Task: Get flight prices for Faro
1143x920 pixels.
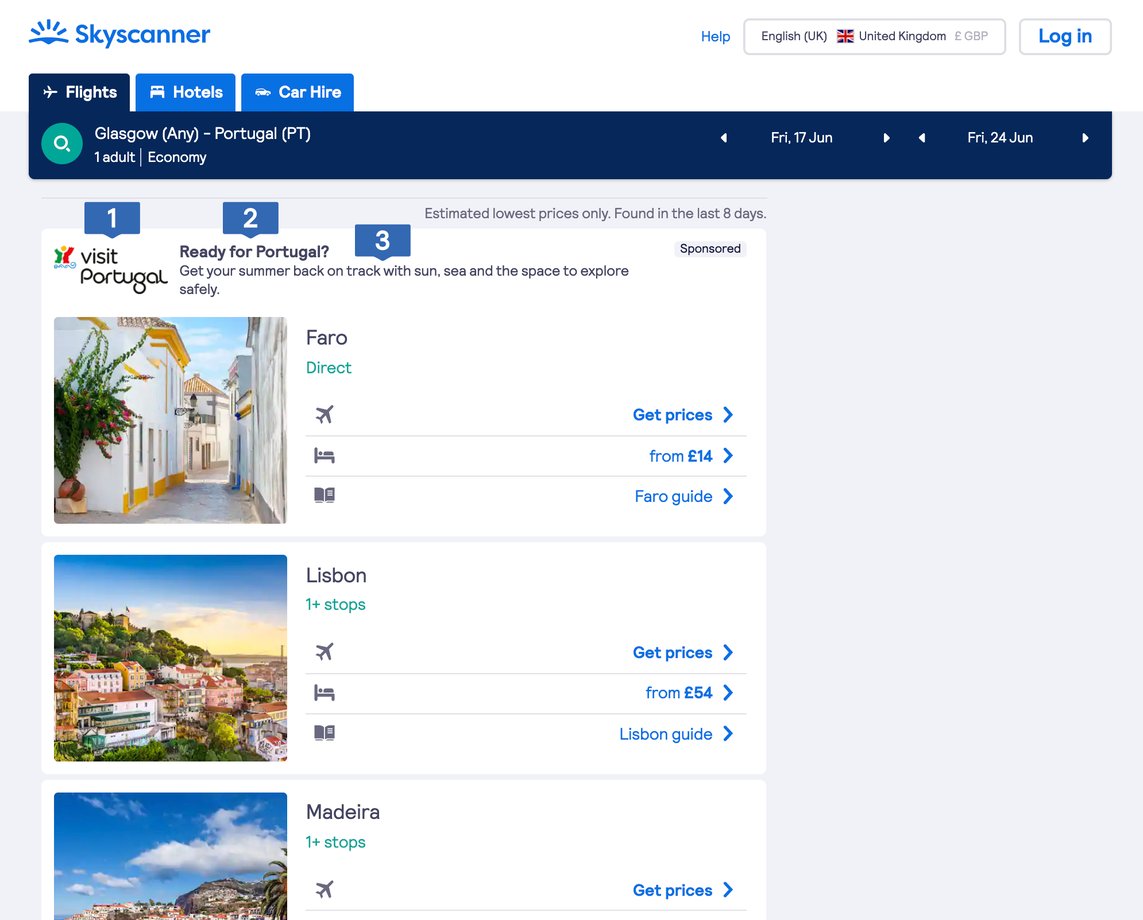Action: pos(672,415)
